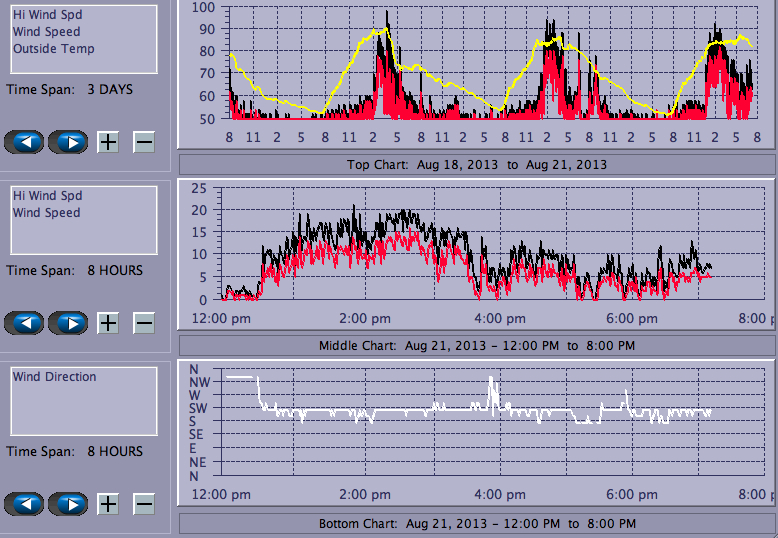Click the Top Chart date range bar
The width and height of the screenshot is (778, 538).
click(x=476, y=164)
